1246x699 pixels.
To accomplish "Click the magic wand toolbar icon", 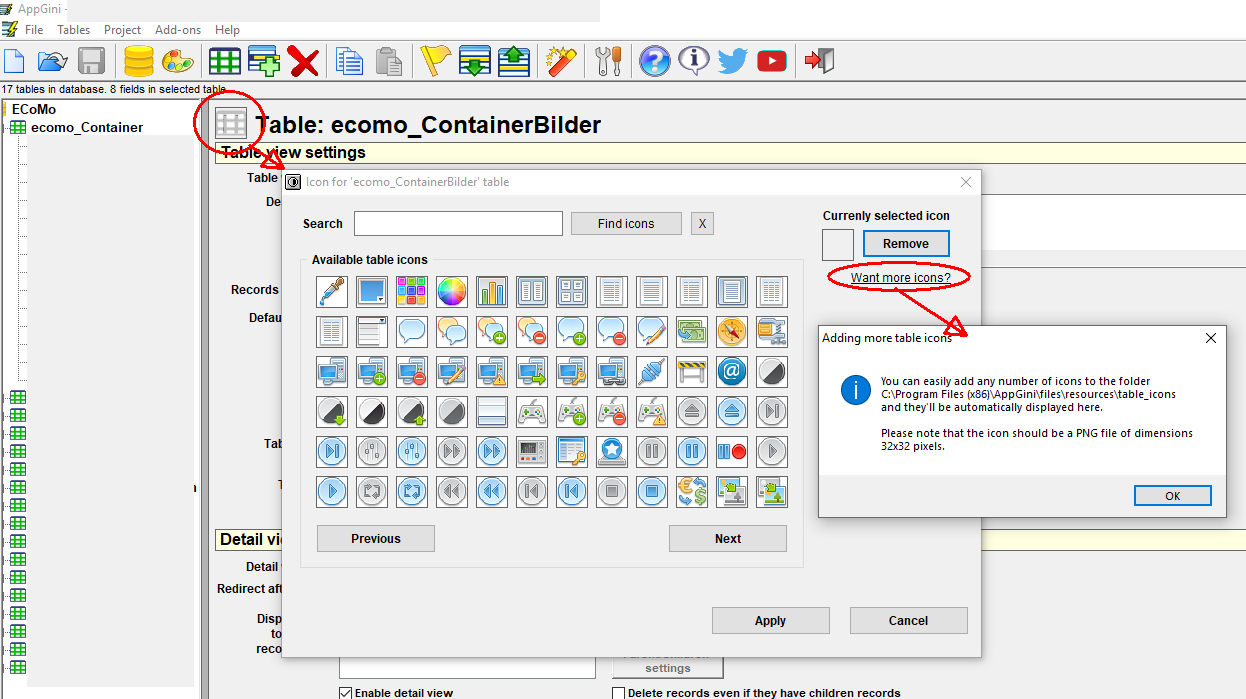I will [561, 61].
